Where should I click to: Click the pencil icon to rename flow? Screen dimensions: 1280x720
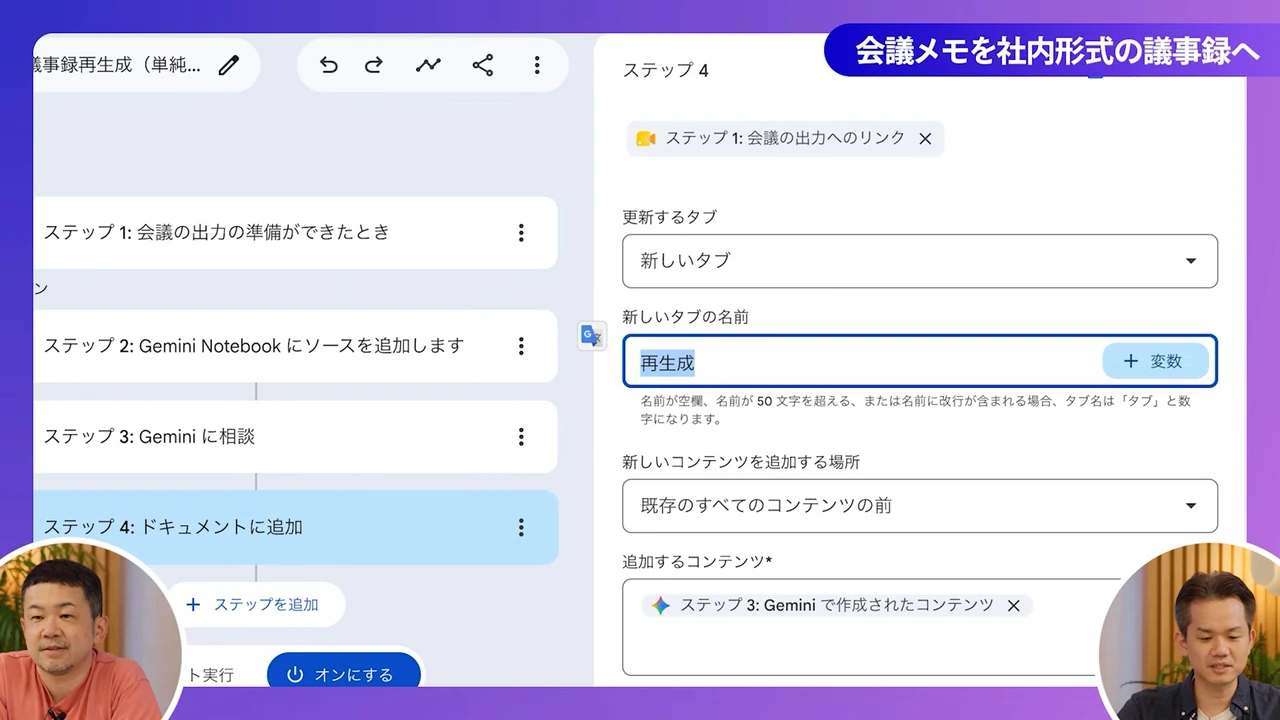tap(229, 66)
